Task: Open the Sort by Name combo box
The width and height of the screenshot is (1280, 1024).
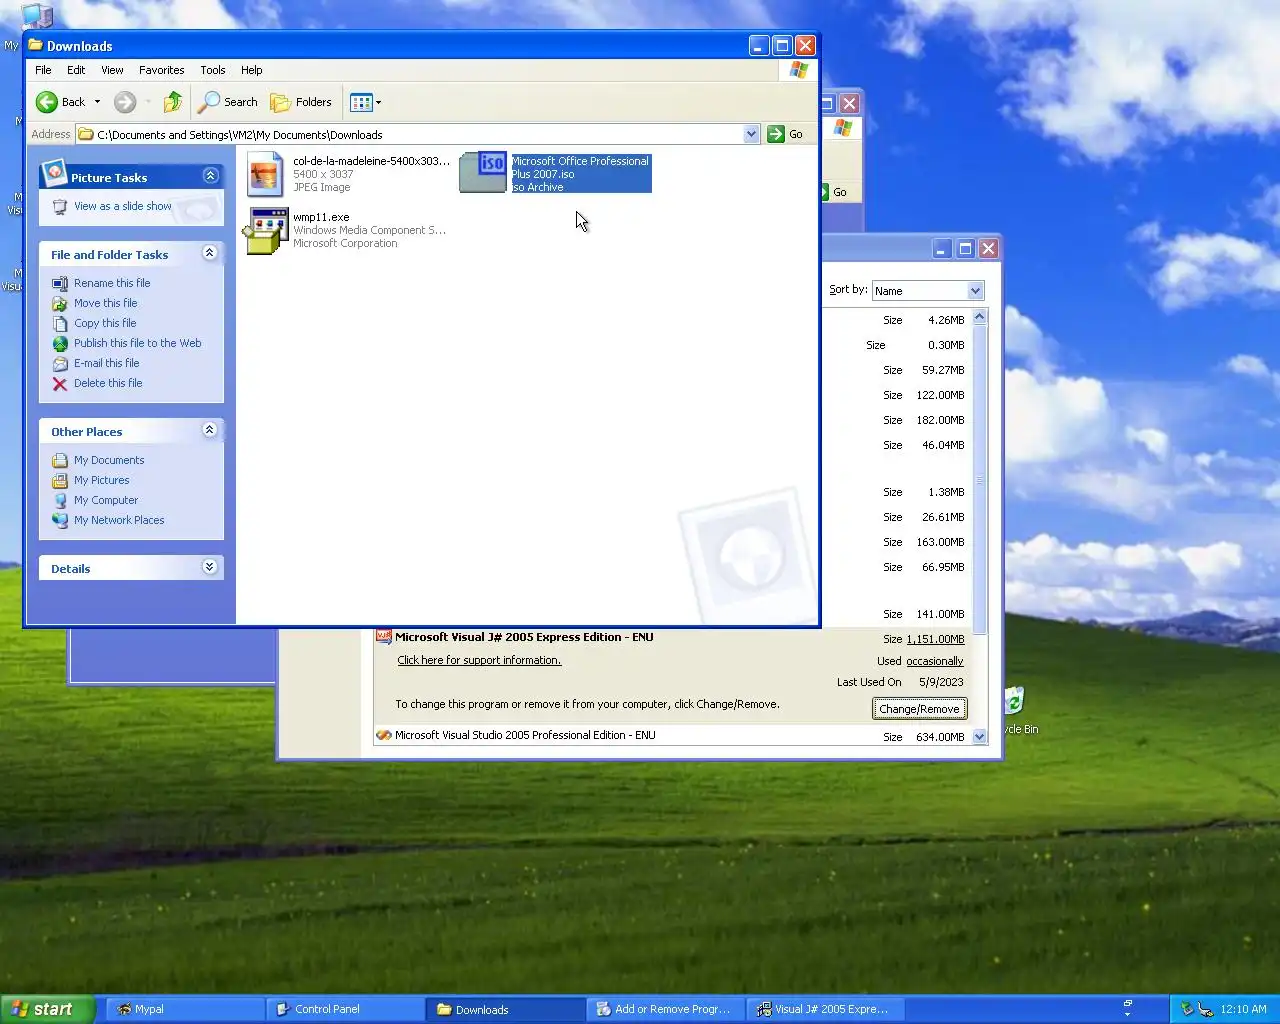Action: coord(928,291)
